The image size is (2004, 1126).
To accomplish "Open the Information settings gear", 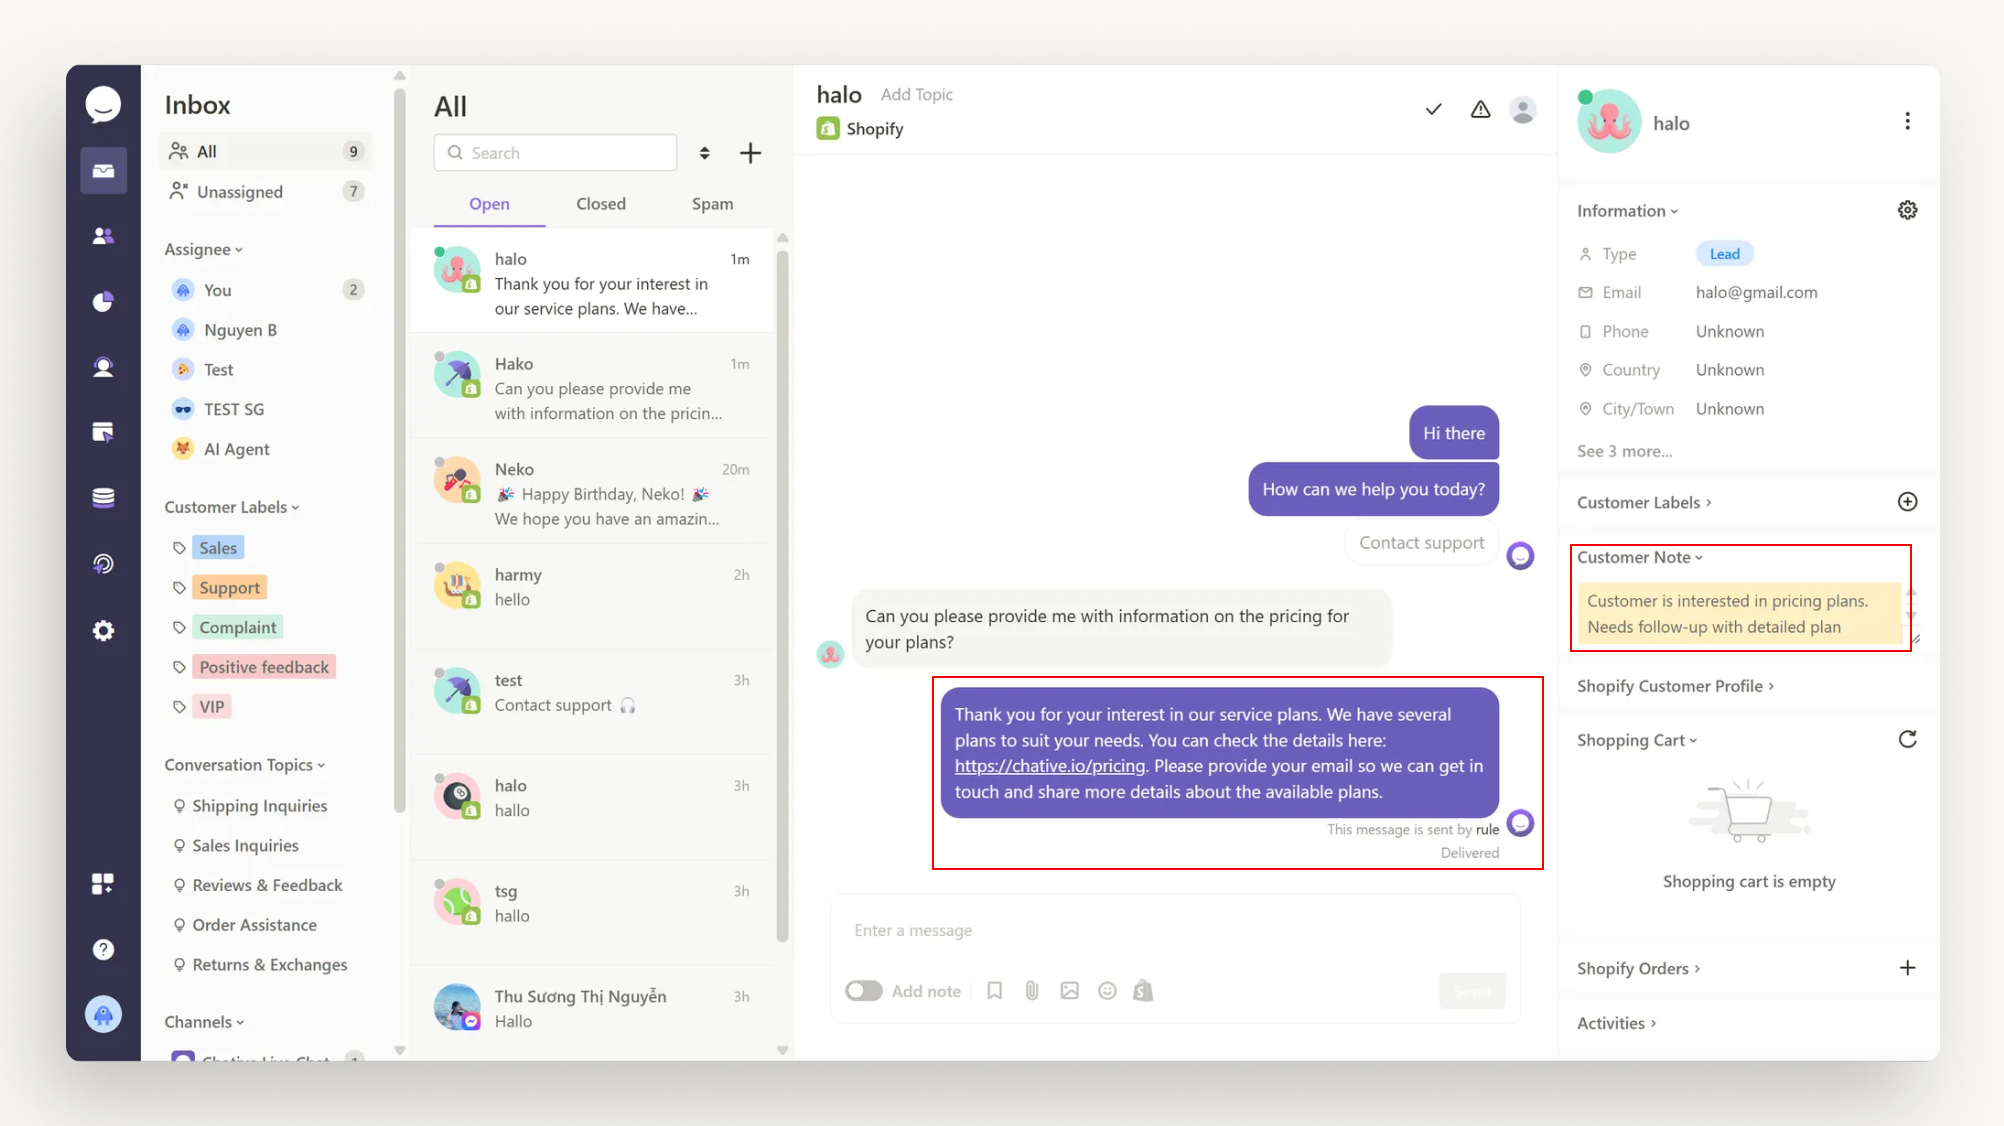I will click(x=1907, y=210).
